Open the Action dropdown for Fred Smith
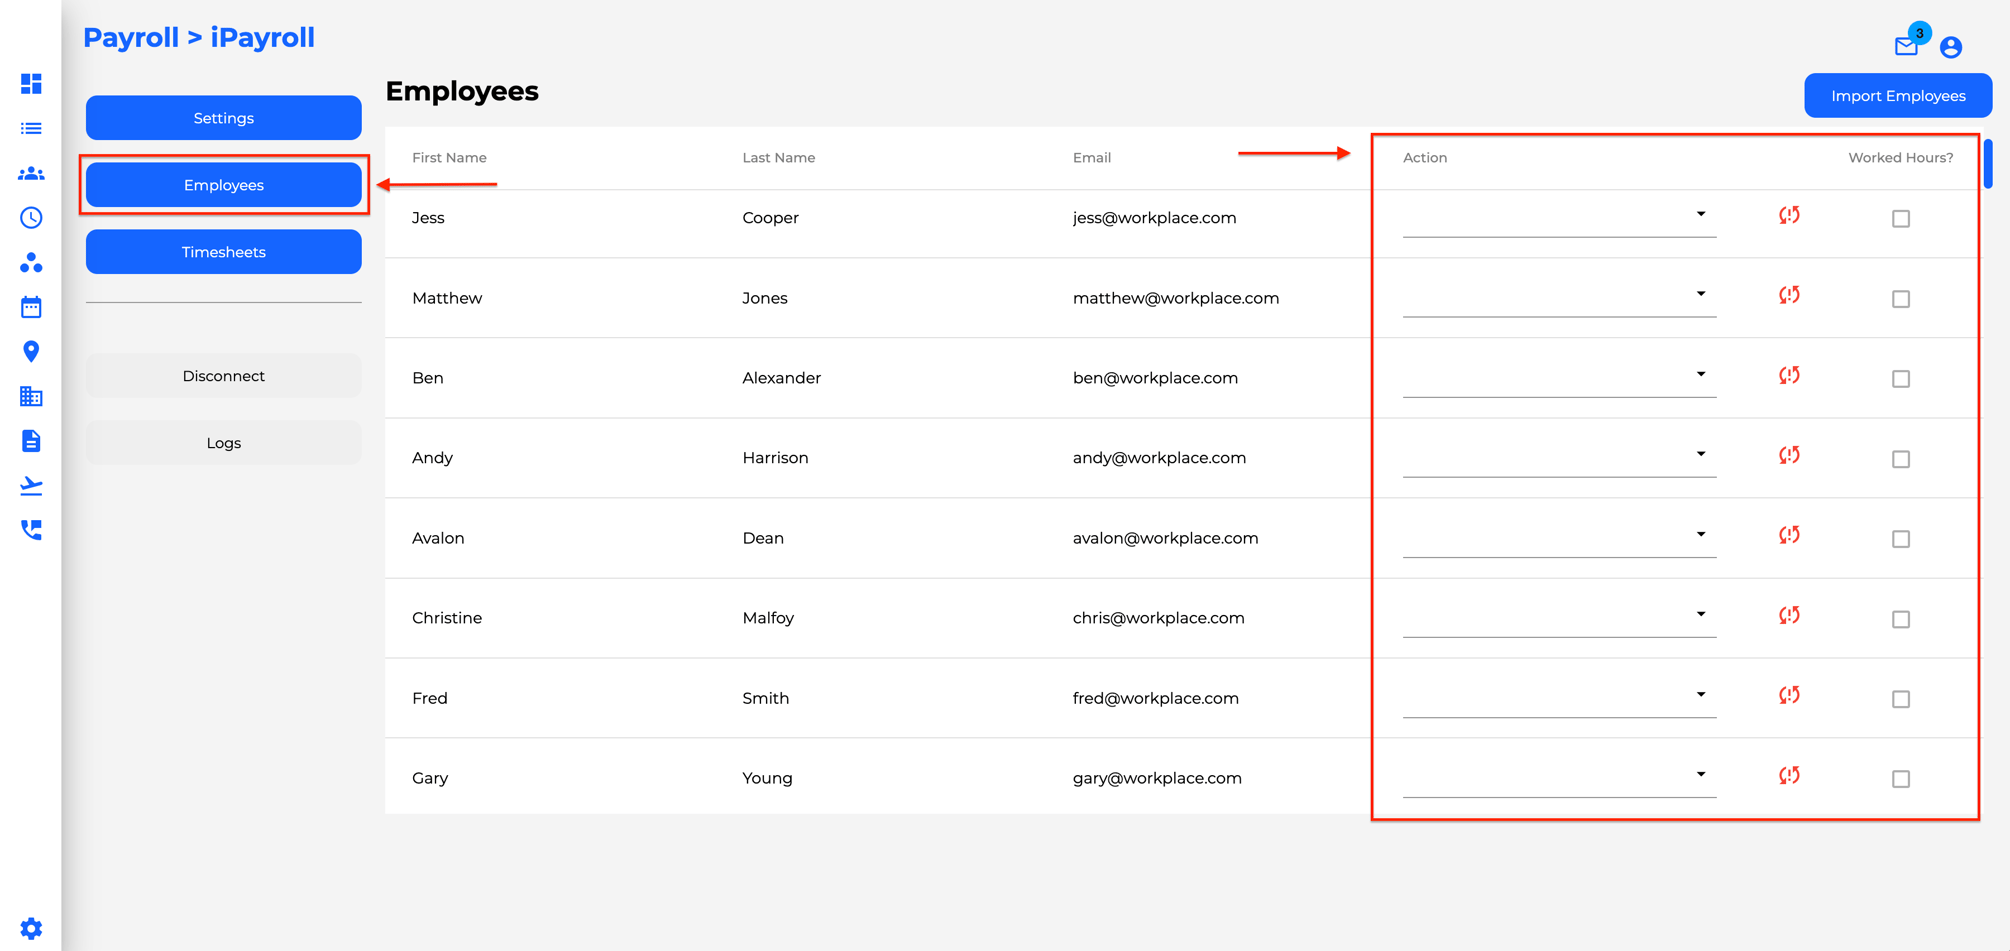 pos(1701,694)
